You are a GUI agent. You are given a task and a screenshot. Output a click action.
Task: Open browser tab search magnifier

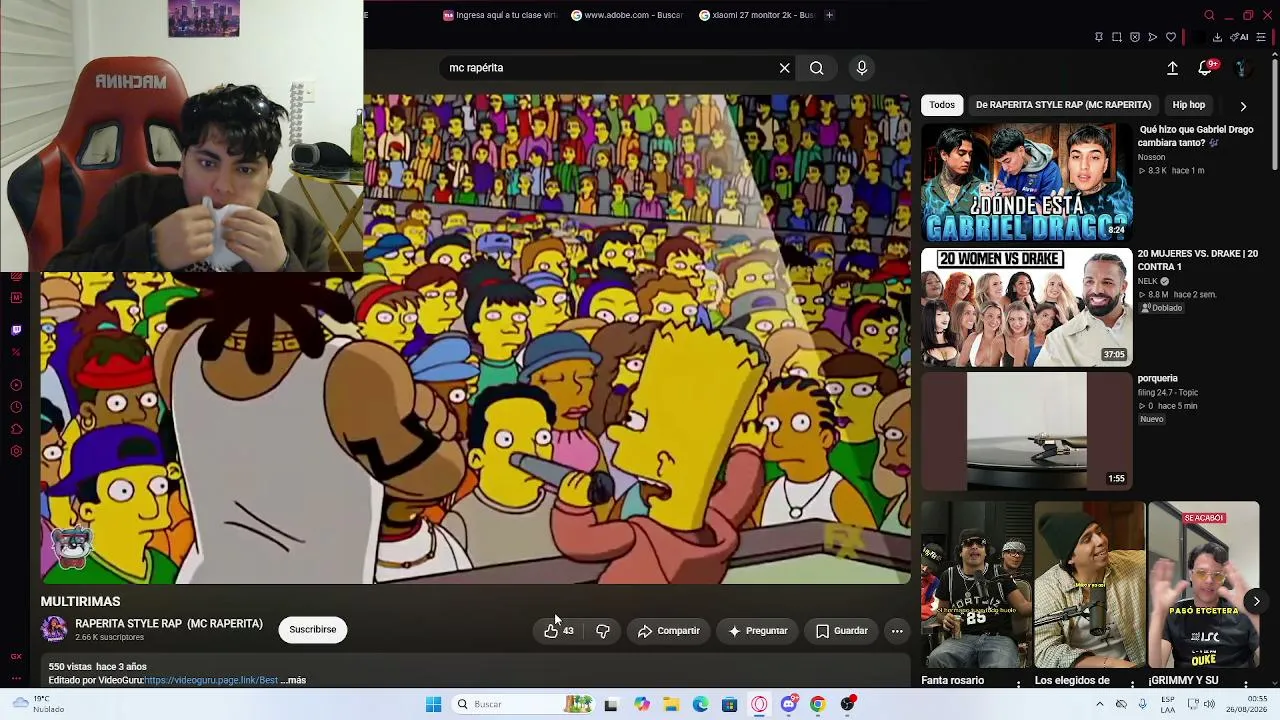point(1209,15)
